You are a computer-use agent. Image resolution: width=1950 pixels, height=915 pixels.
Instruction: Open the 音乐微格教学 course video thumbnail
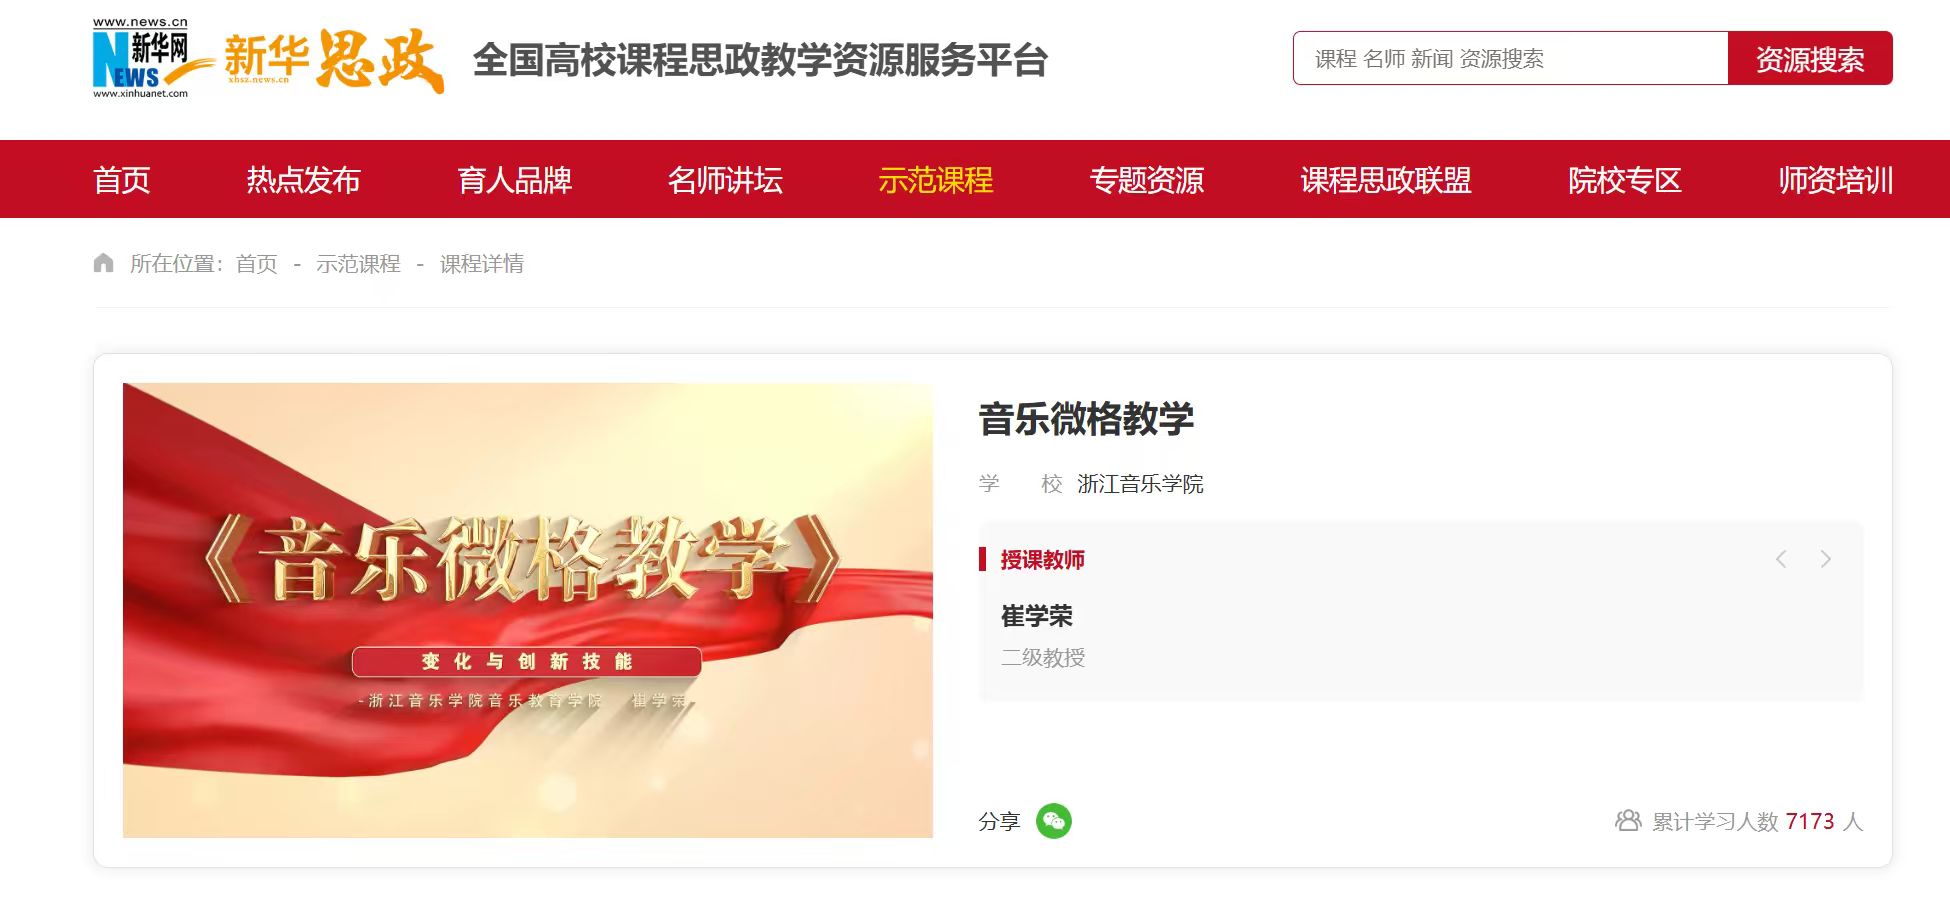pyautogui.click(x=528, y=610)
